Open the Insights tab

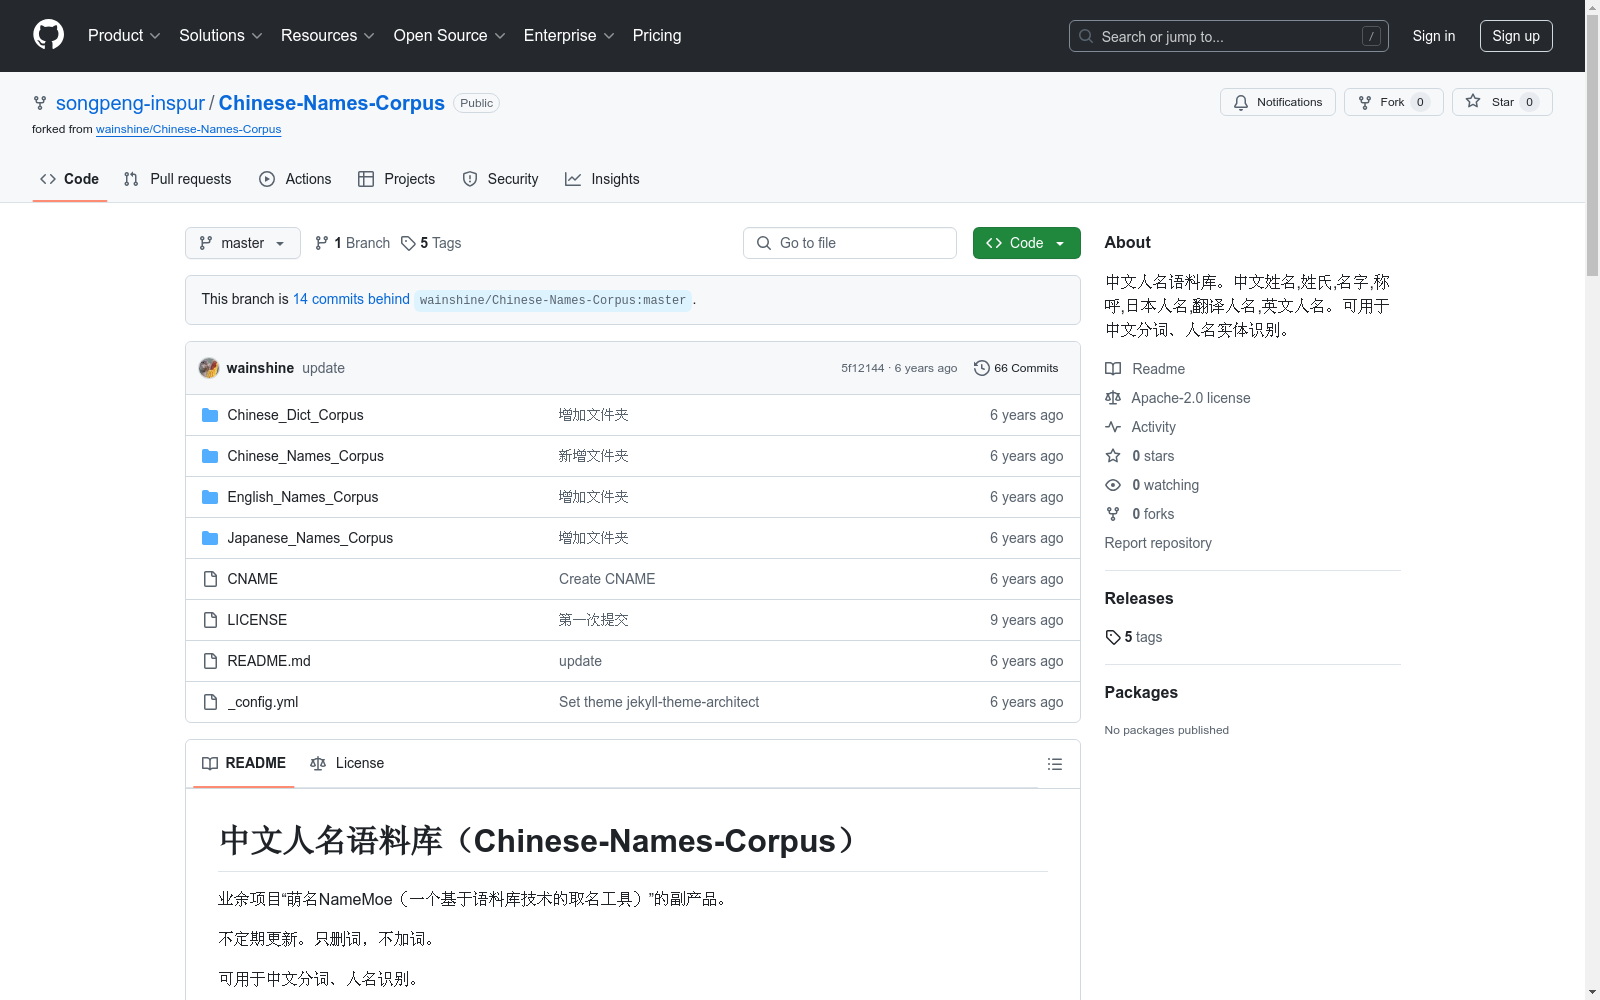(x=602, y=179)
